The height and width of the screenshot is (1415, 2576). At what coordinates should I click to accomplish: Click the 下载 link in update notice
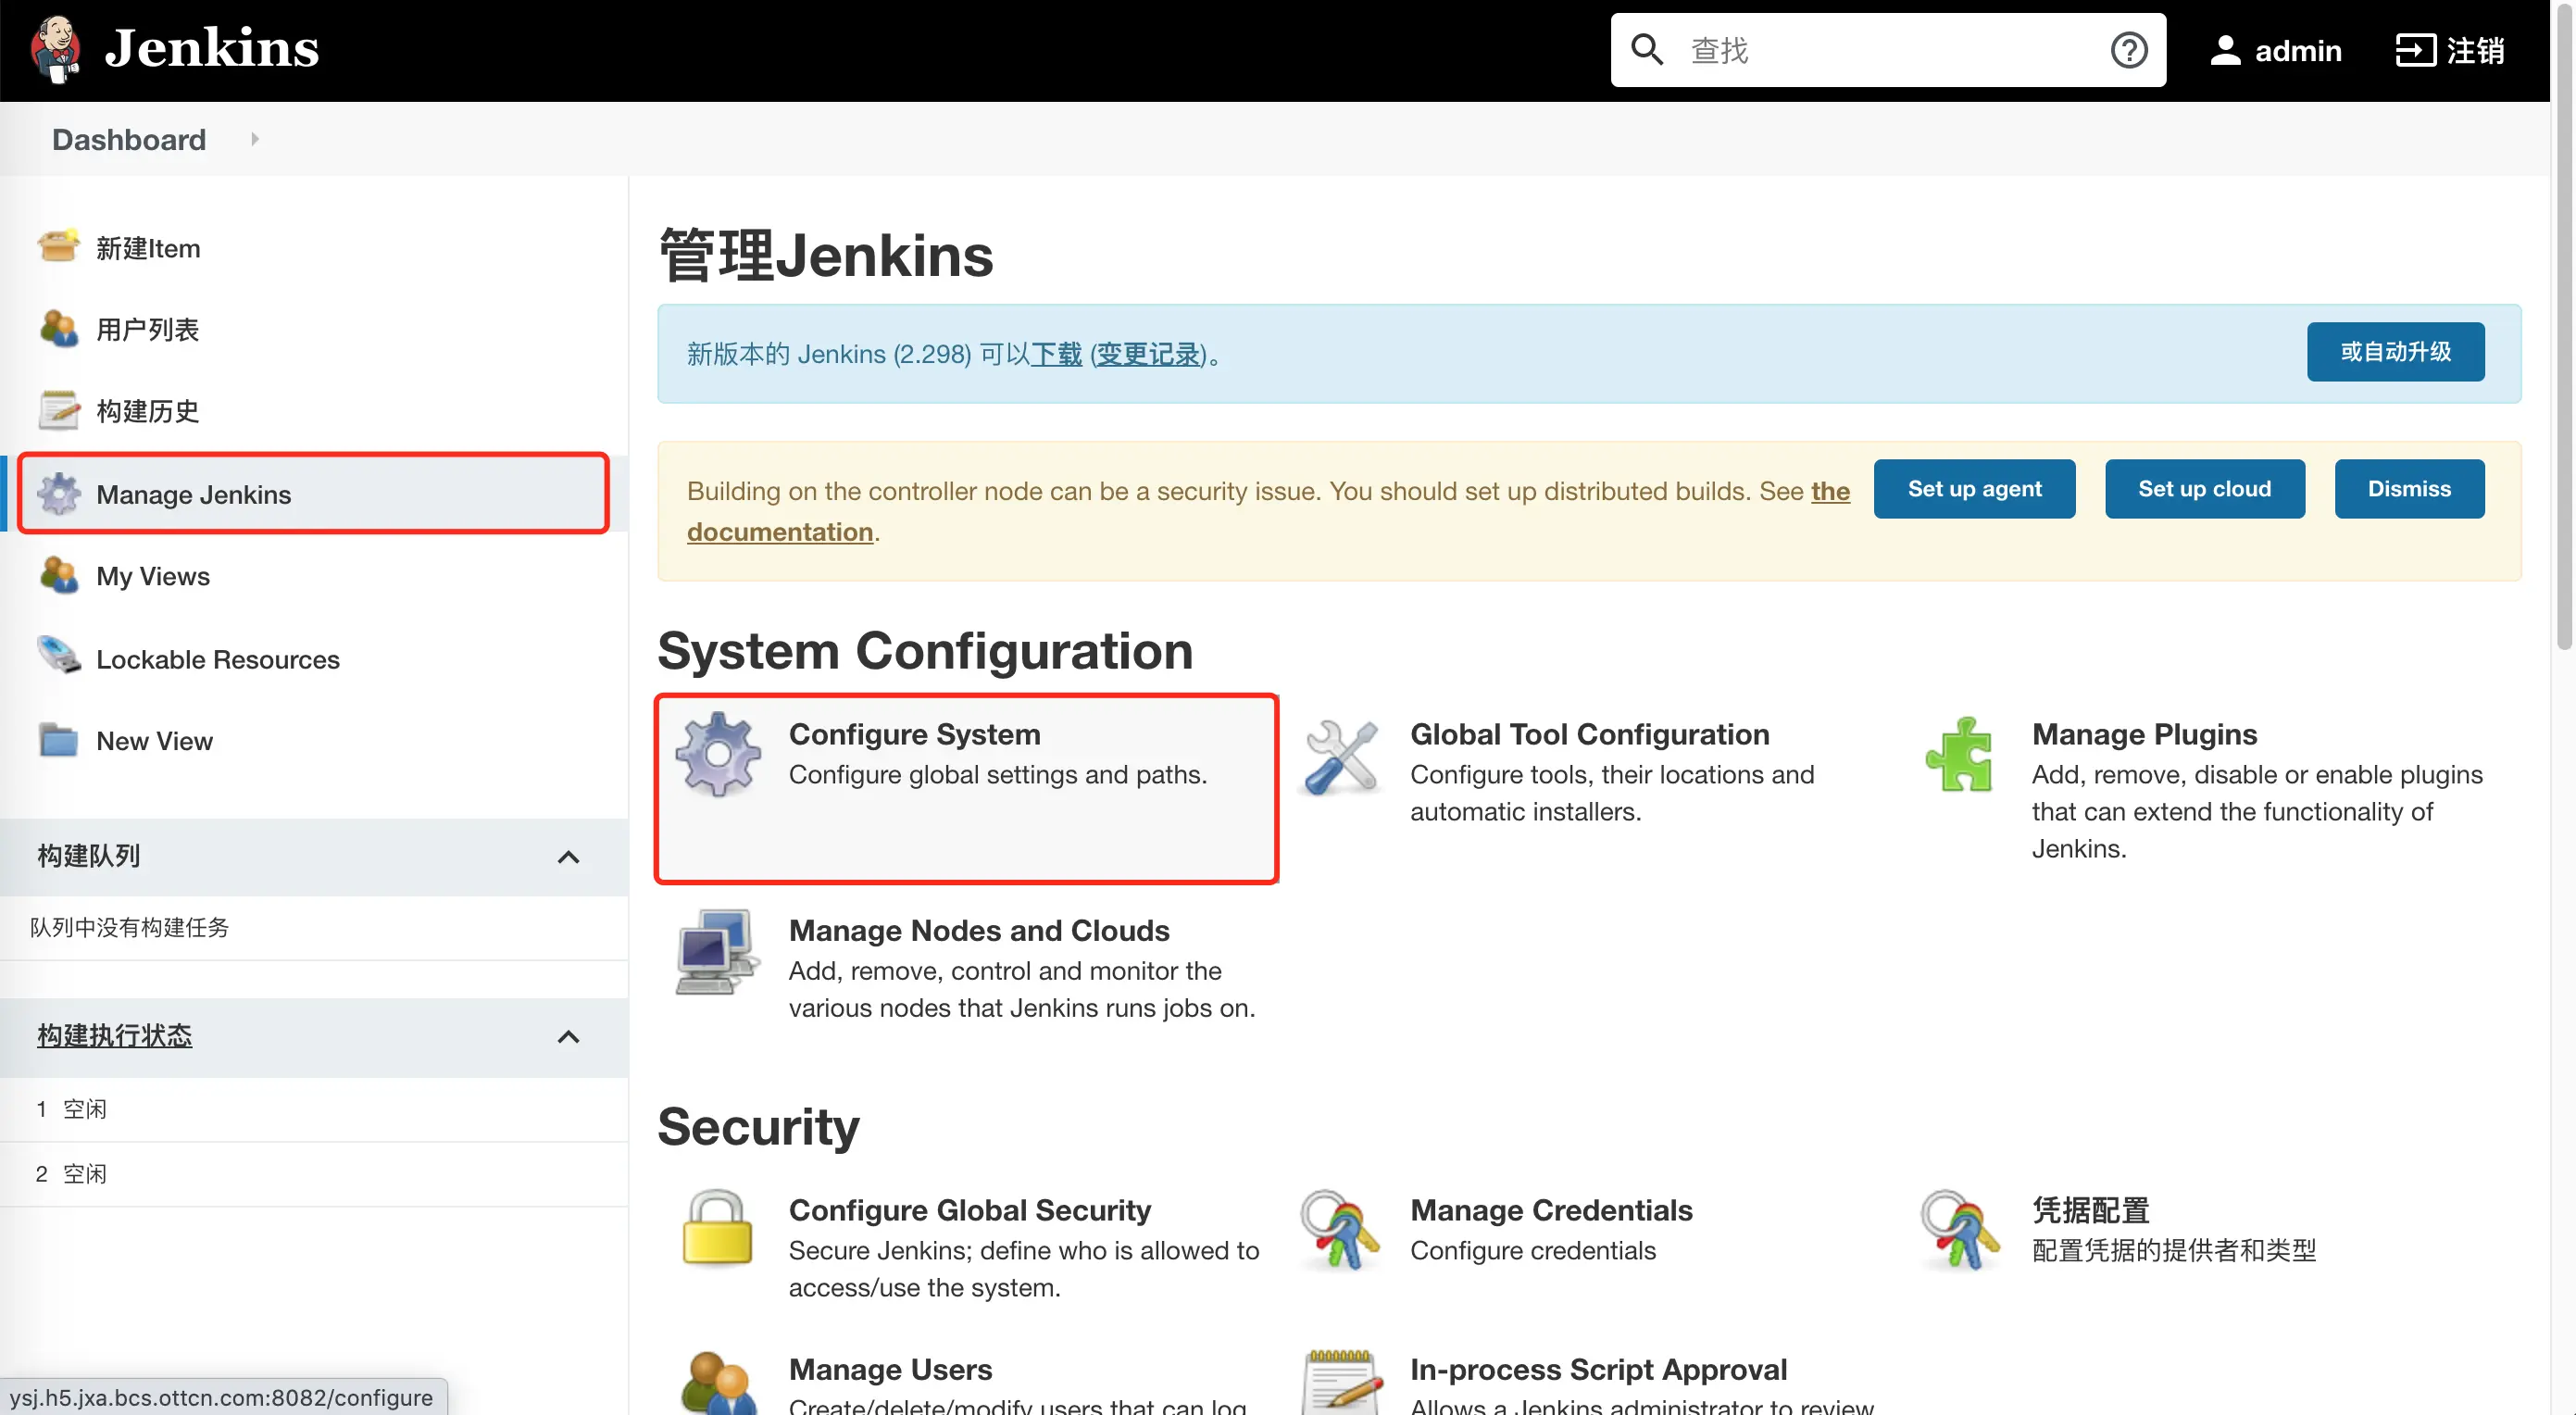point(1056,354)
